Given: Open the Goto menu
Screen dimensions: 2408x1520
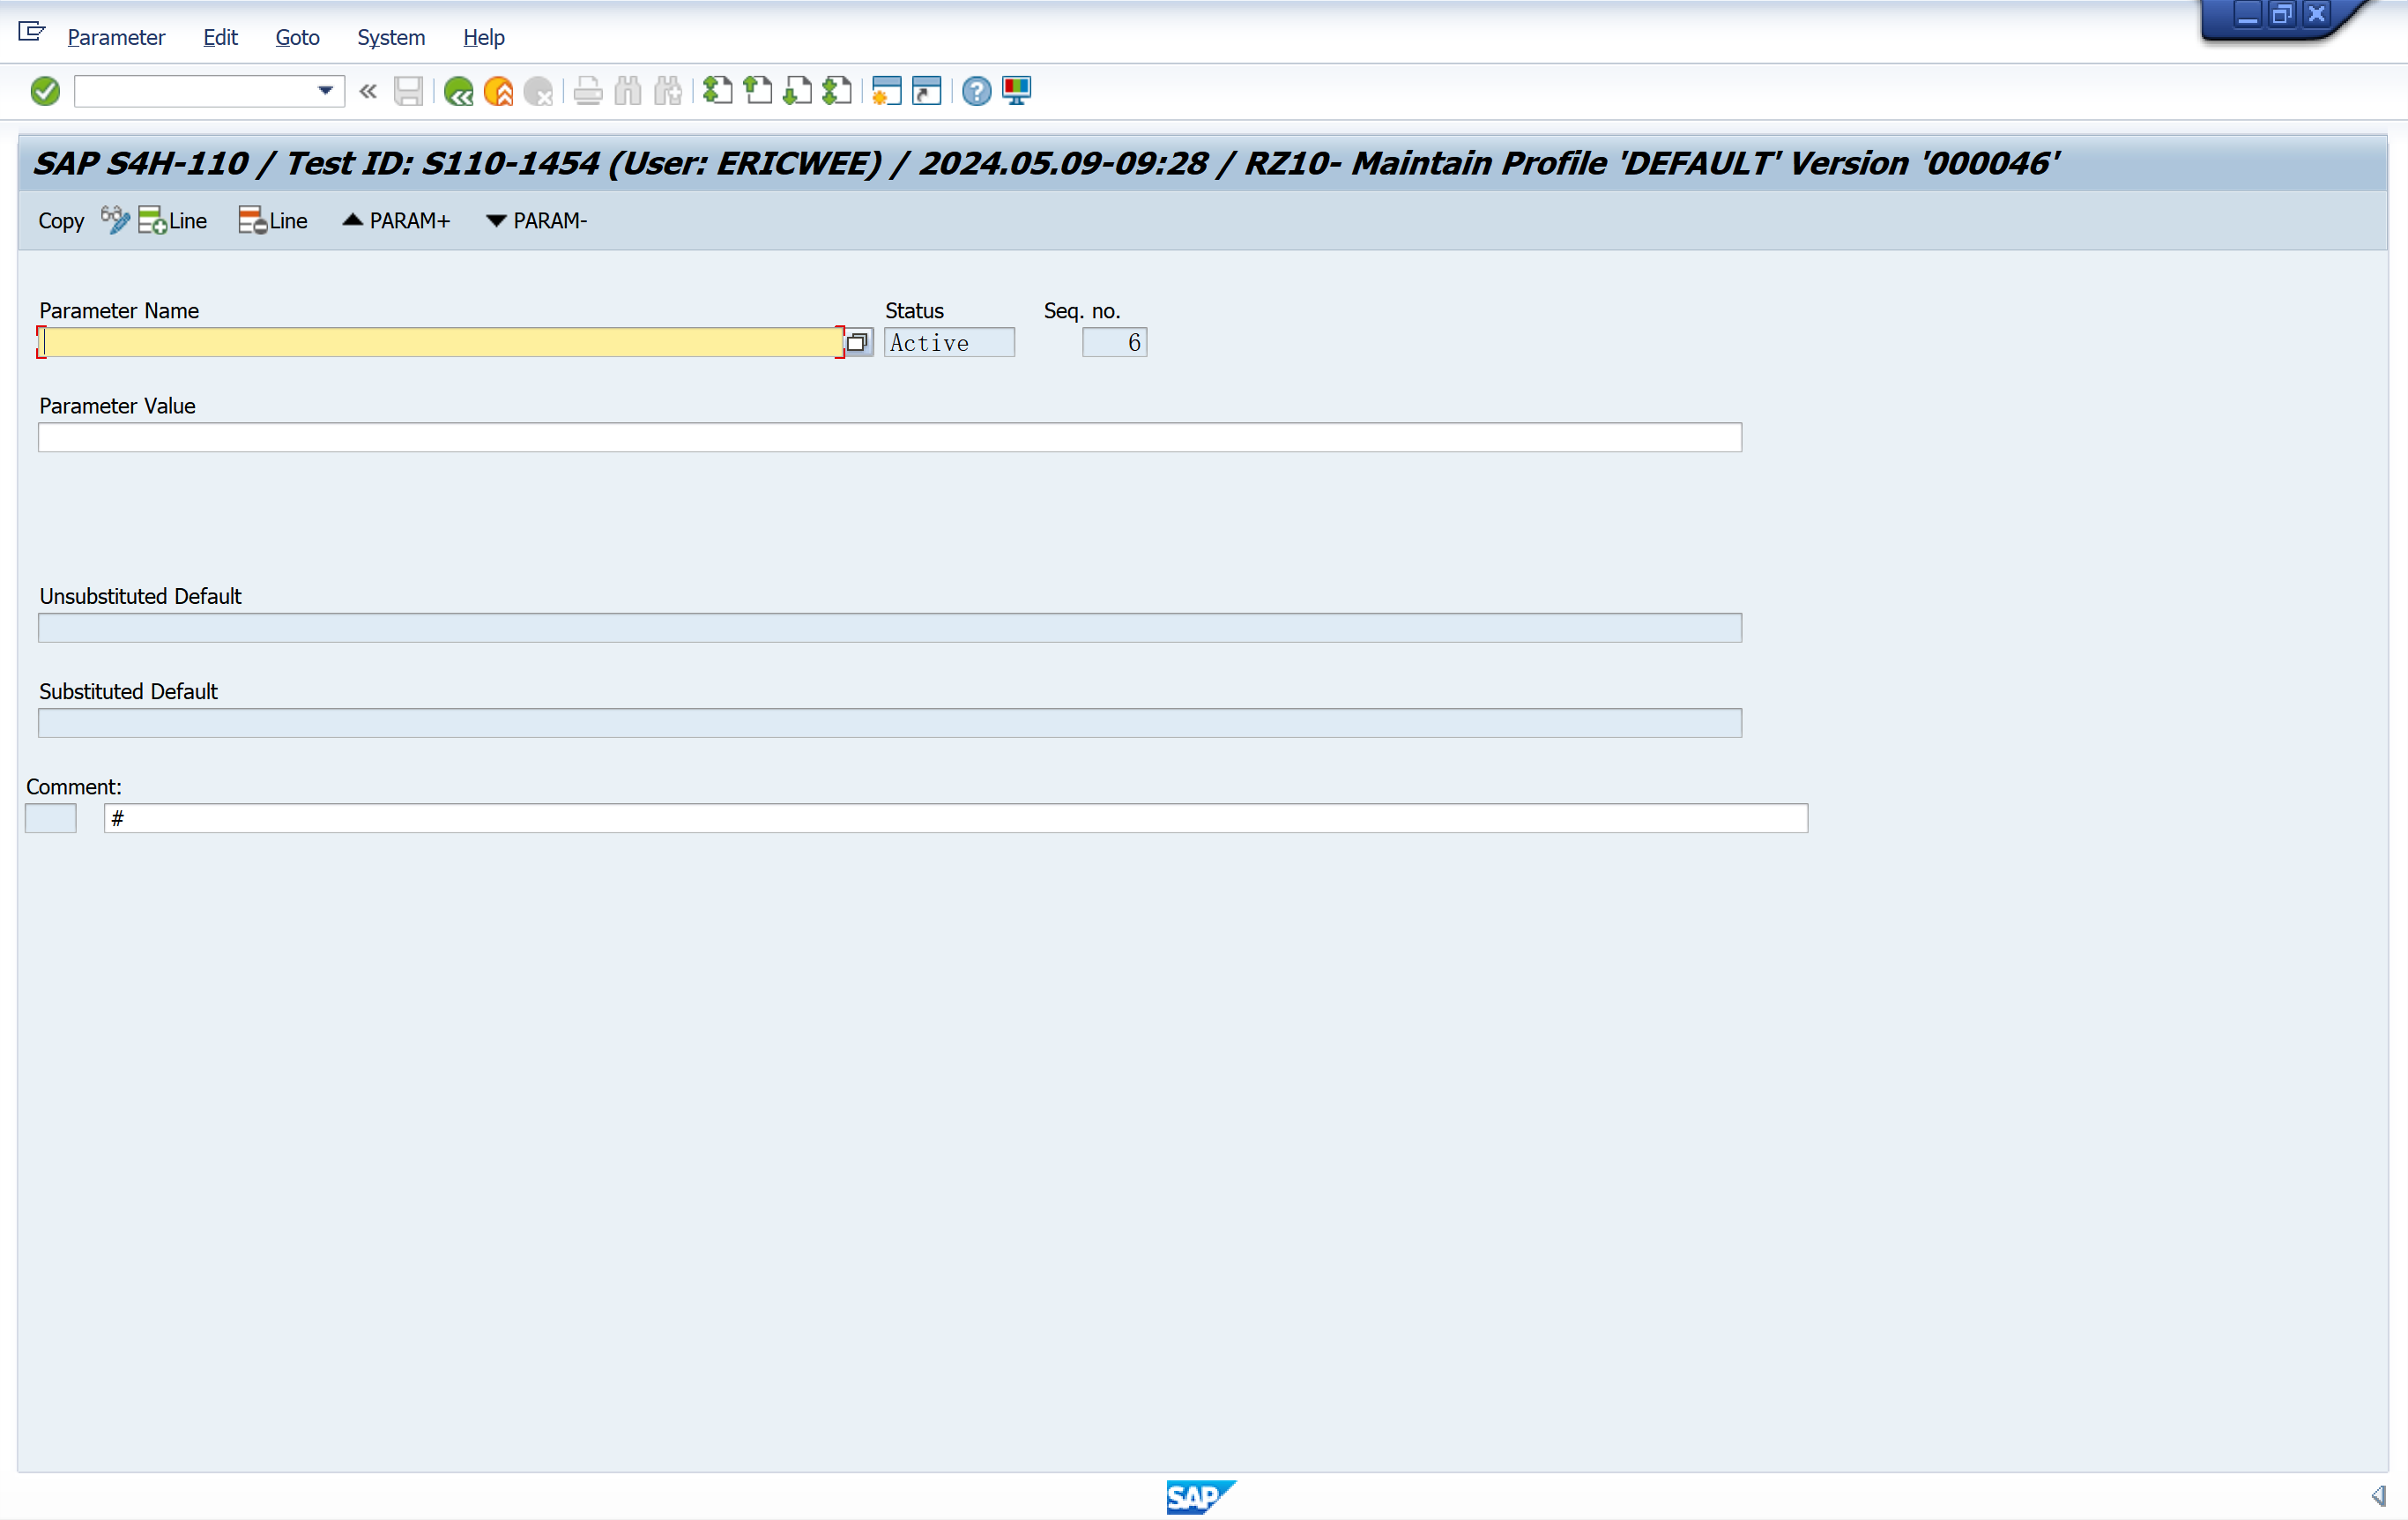Looking at the screenshot, I should coord(297,37).
